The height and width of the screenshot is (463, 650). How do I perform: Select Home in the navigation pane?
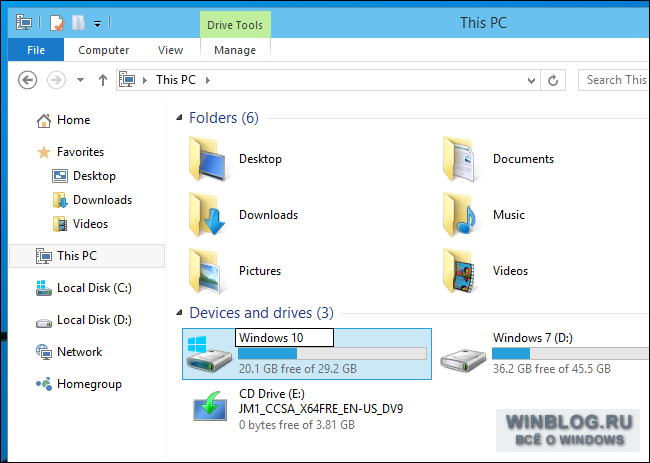tap(73, 120)
